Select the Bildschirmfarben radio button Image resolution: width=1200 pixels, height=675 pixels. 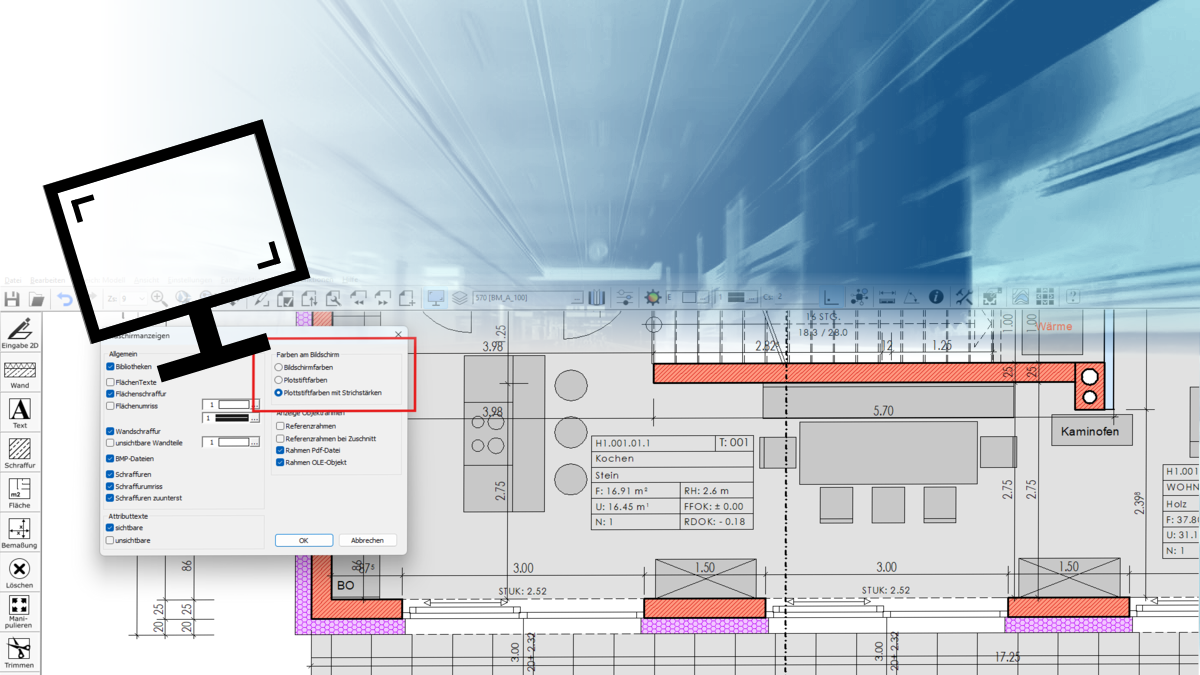(279, 368)
